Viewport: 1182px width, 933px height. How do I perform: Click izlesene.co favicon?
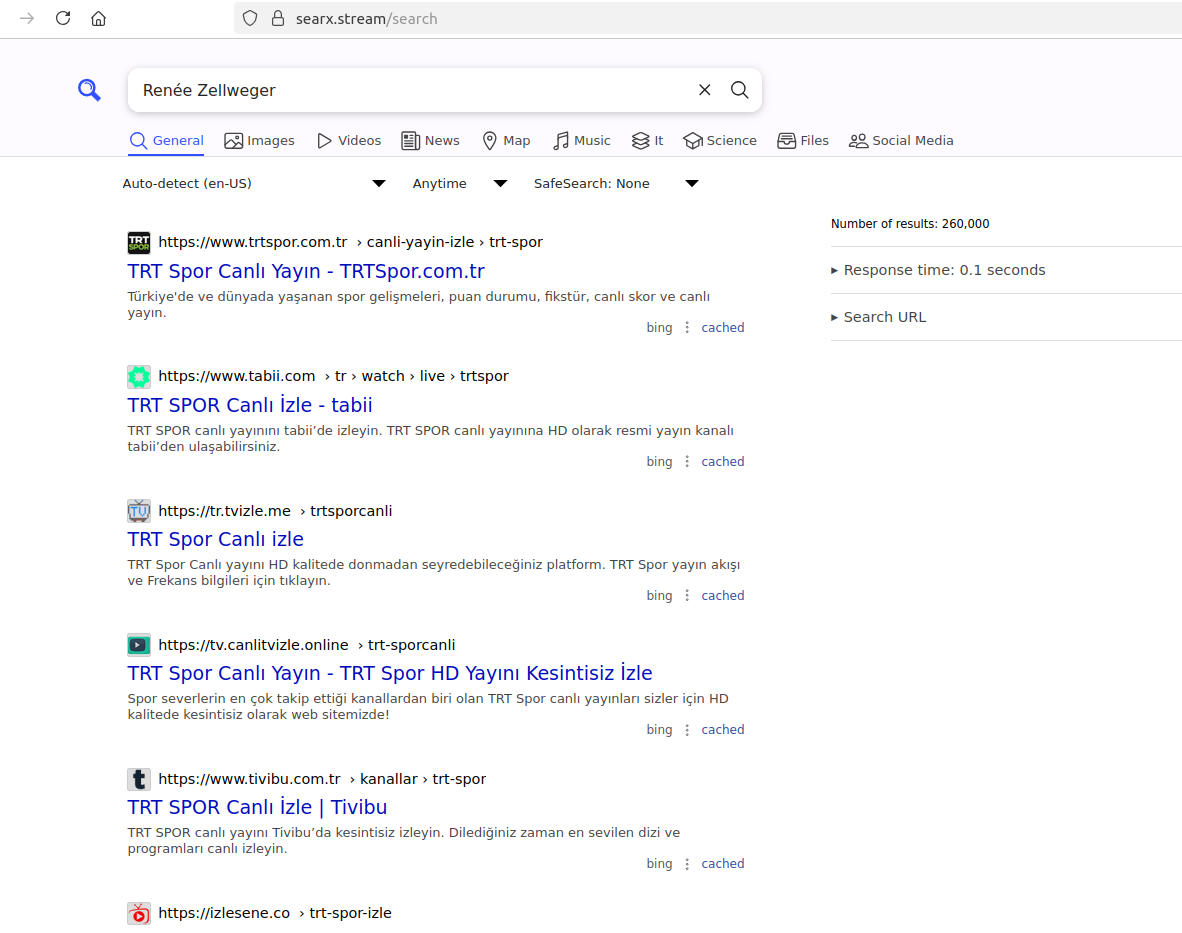pyautogui.click(x=139, y=913)
